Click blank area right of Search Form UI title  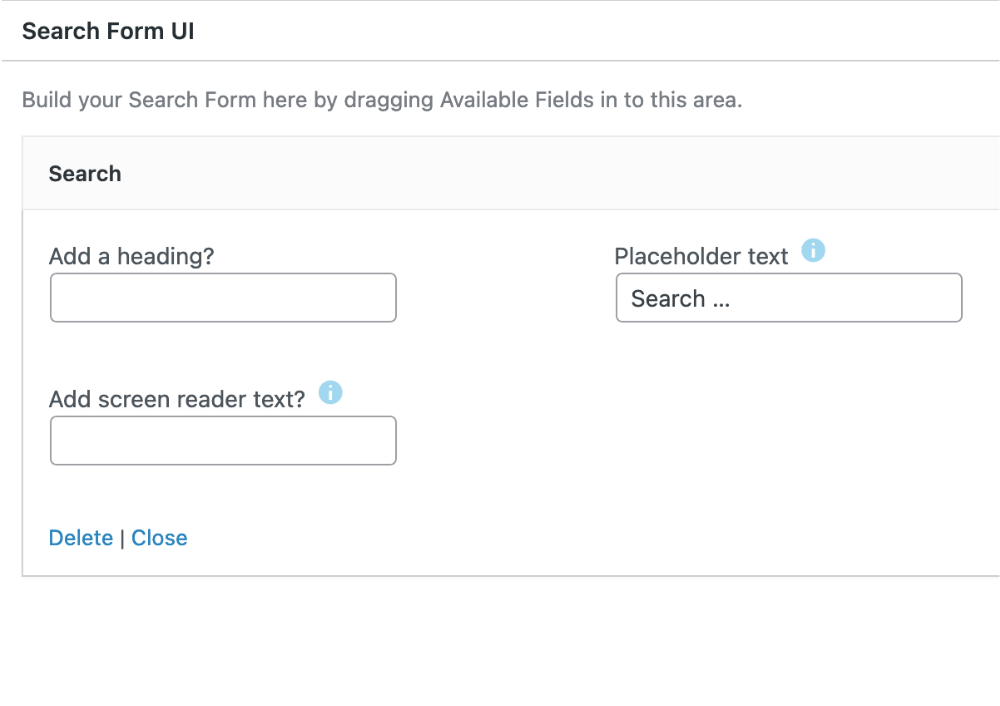tap(600, 31)
